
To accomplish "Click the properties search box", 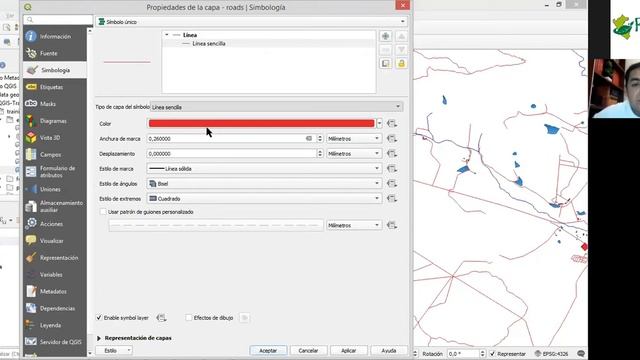I will click(x=58, y=20).
